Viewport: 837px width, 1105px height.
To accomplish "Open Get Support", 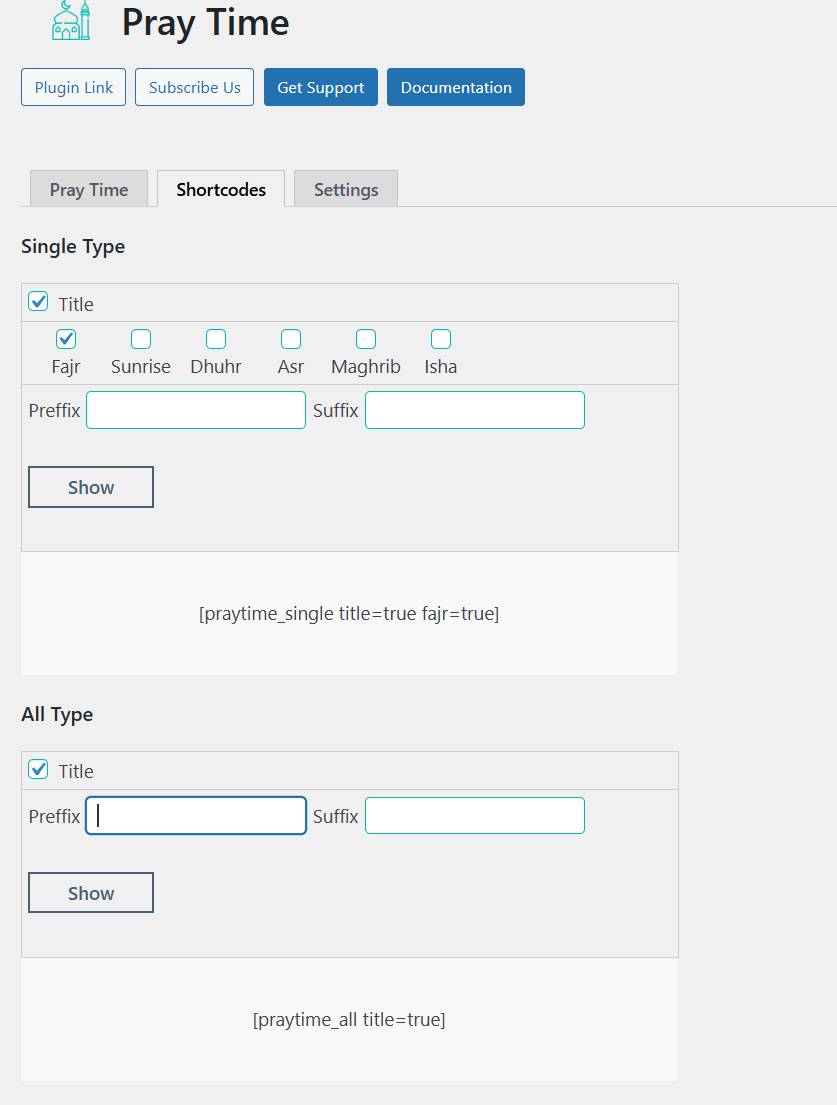I will pos(321,87).
